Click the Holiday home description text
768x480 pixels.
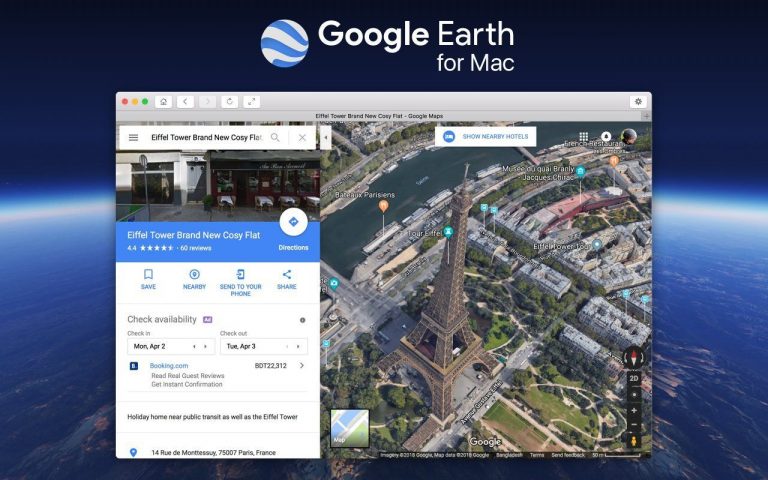213,417
